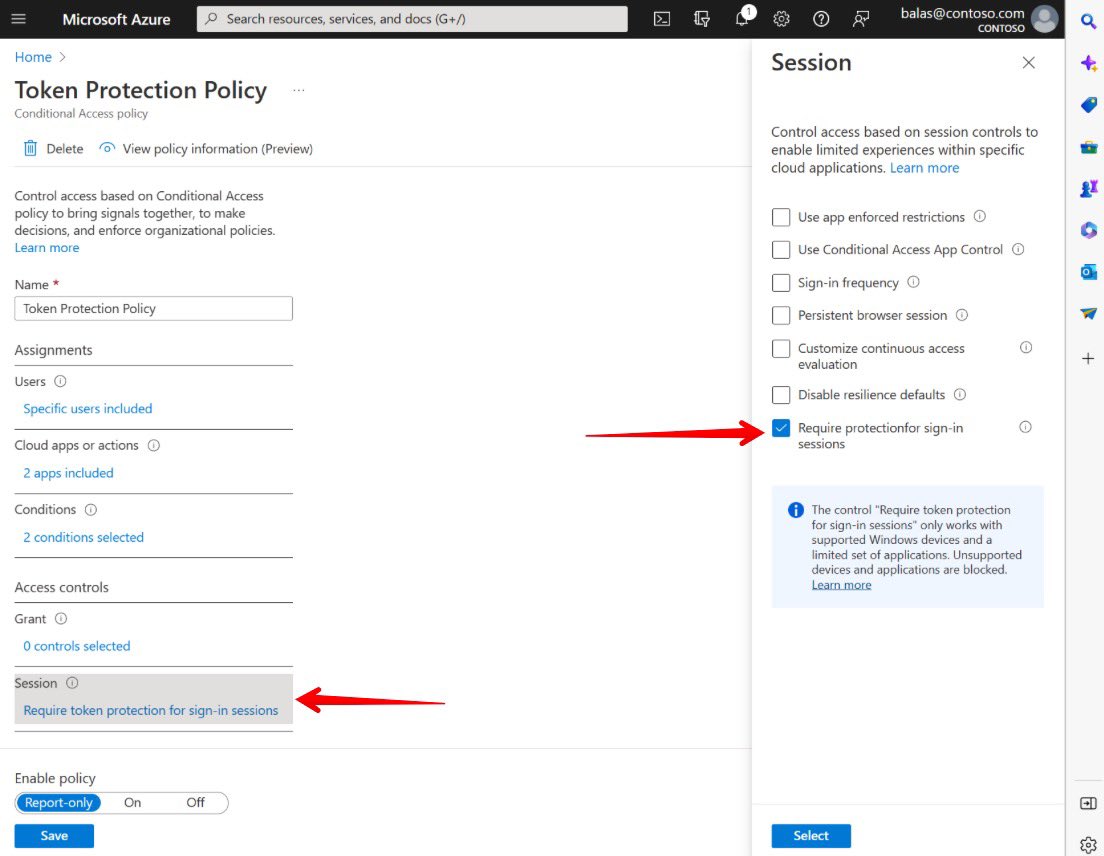The image size is (1104, 856).
Task: Enable Persistent browser session
Action: 781,315
